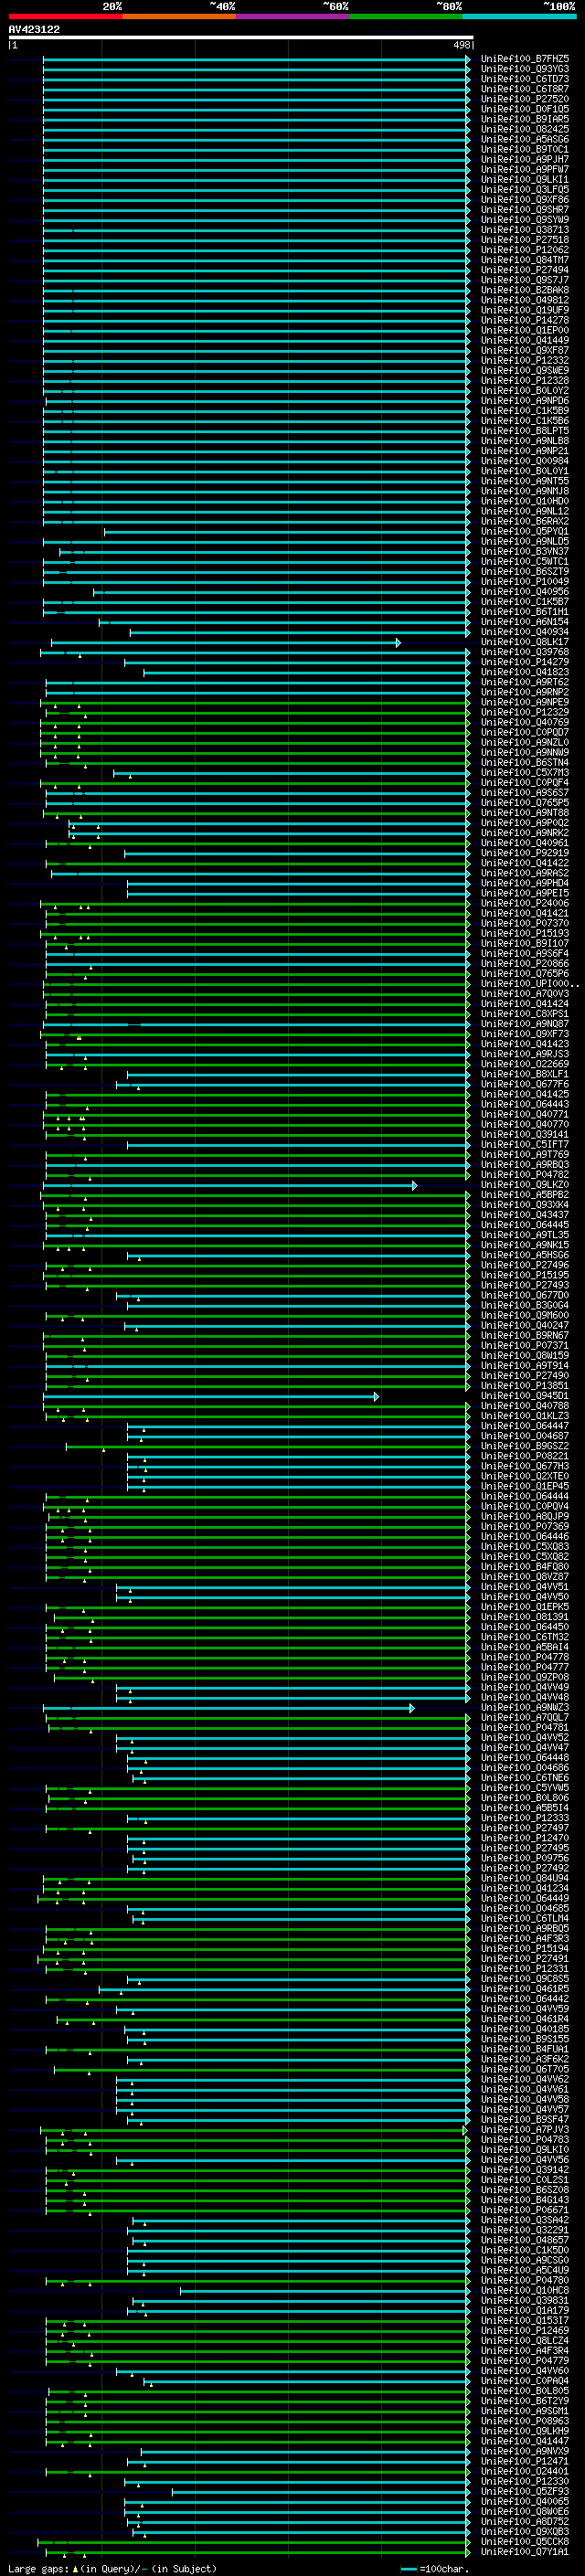585x2576 pixels.
Task: Click the short alignment bar for UniRef100_Q8LKI7
Action: tap(225, 643)
